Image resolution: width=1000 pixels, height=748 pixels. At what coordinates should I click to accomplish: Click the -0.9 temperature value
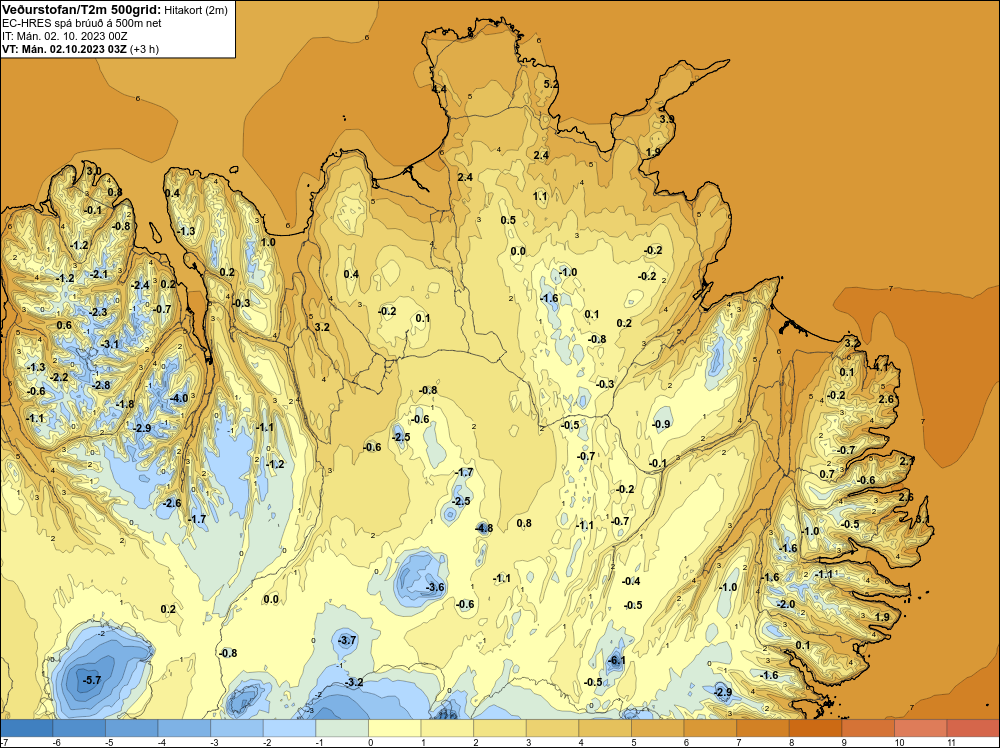(x=661, y=425)
